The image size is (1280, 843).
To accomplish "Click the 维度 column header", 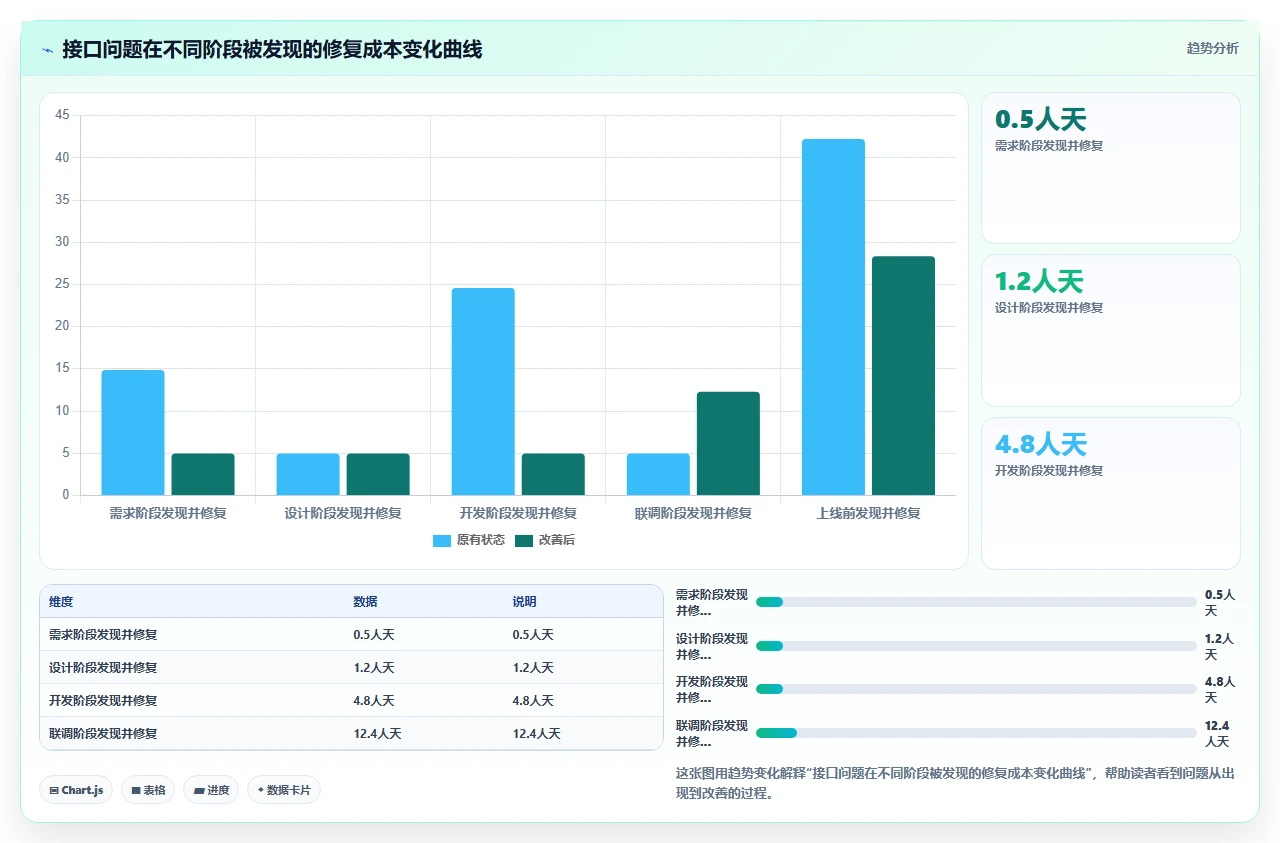I will 61,602.
